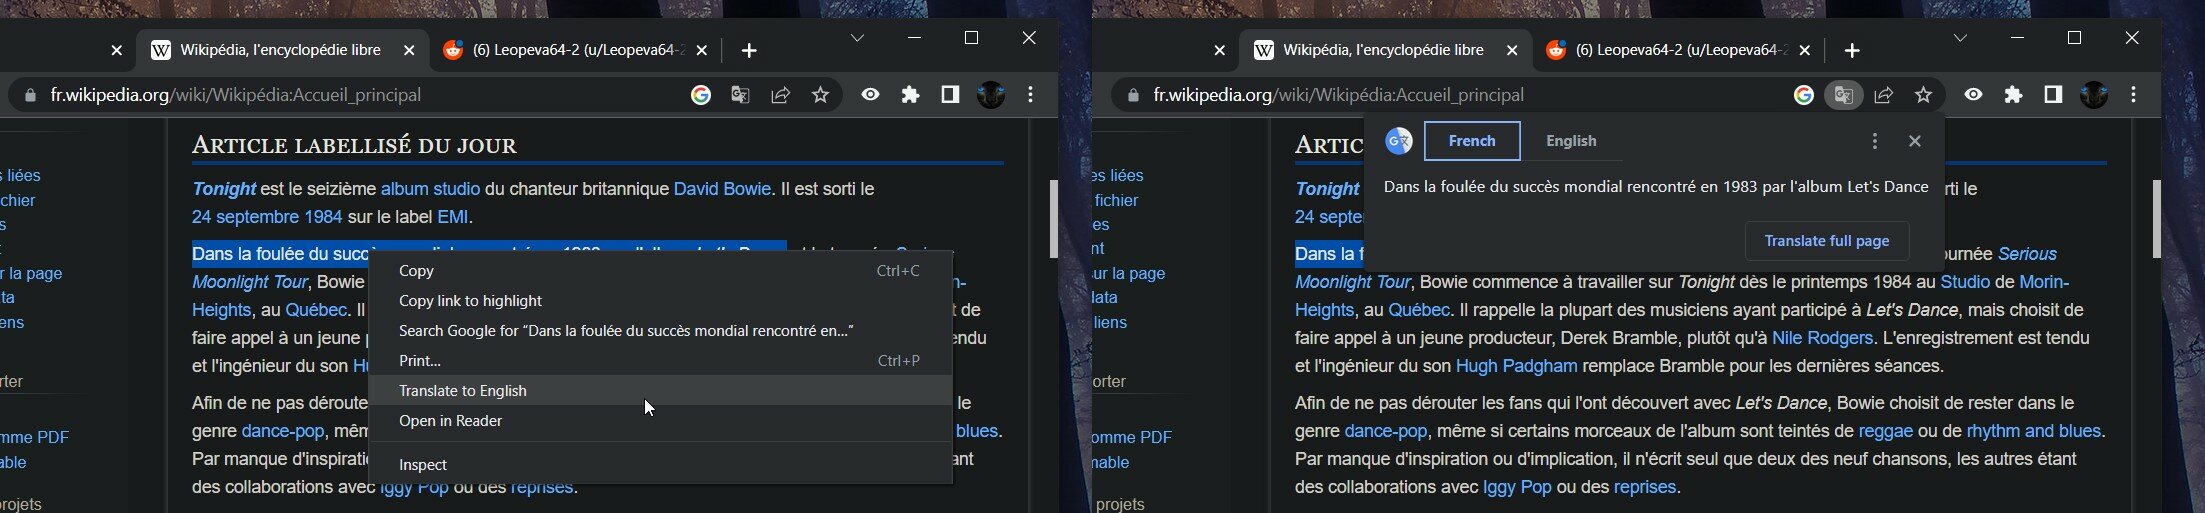Click active Translate icon in right window
Image resolution: width=2205 pixels, height=513 pixels.
click(1843, 95)
